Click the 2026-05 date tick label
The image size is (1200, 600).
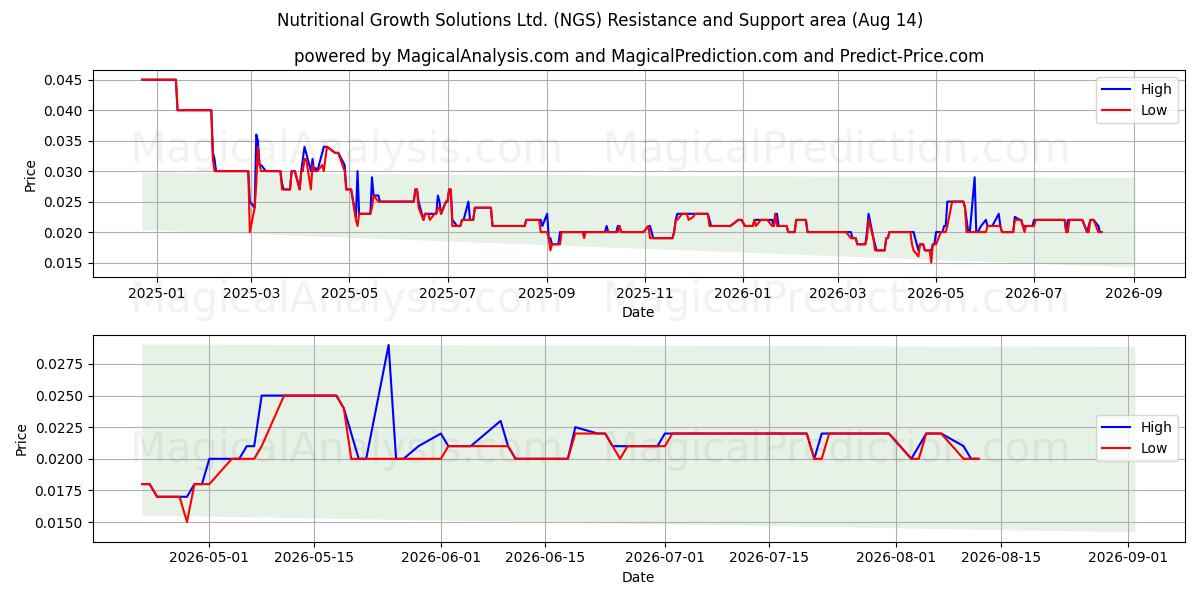coord(936,293)
